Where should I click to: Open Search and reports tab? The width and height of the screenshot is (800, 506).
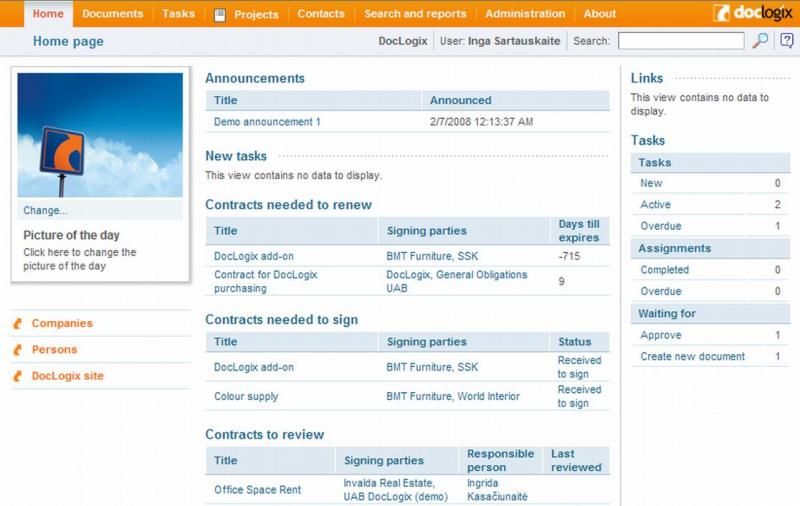[415, 14]
